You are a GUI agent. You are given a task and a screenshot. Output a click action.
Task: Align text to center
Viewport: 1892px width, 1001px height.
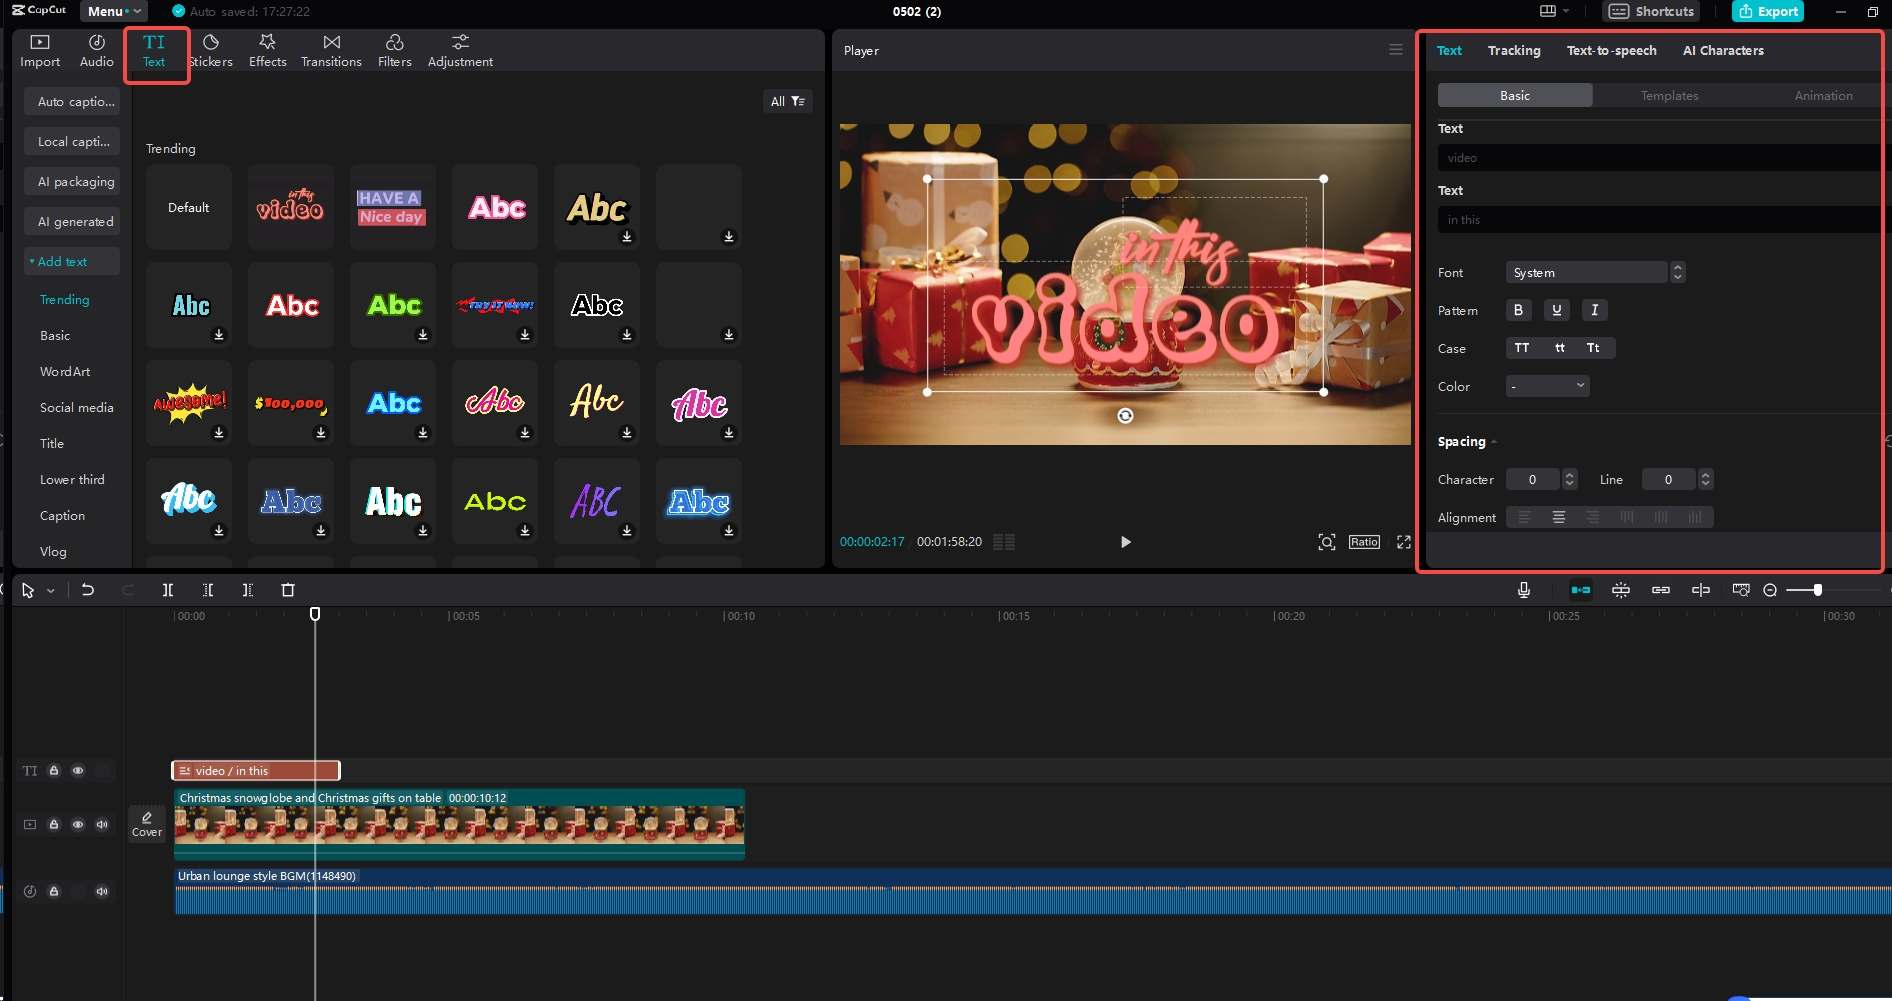pos(1558,517)
